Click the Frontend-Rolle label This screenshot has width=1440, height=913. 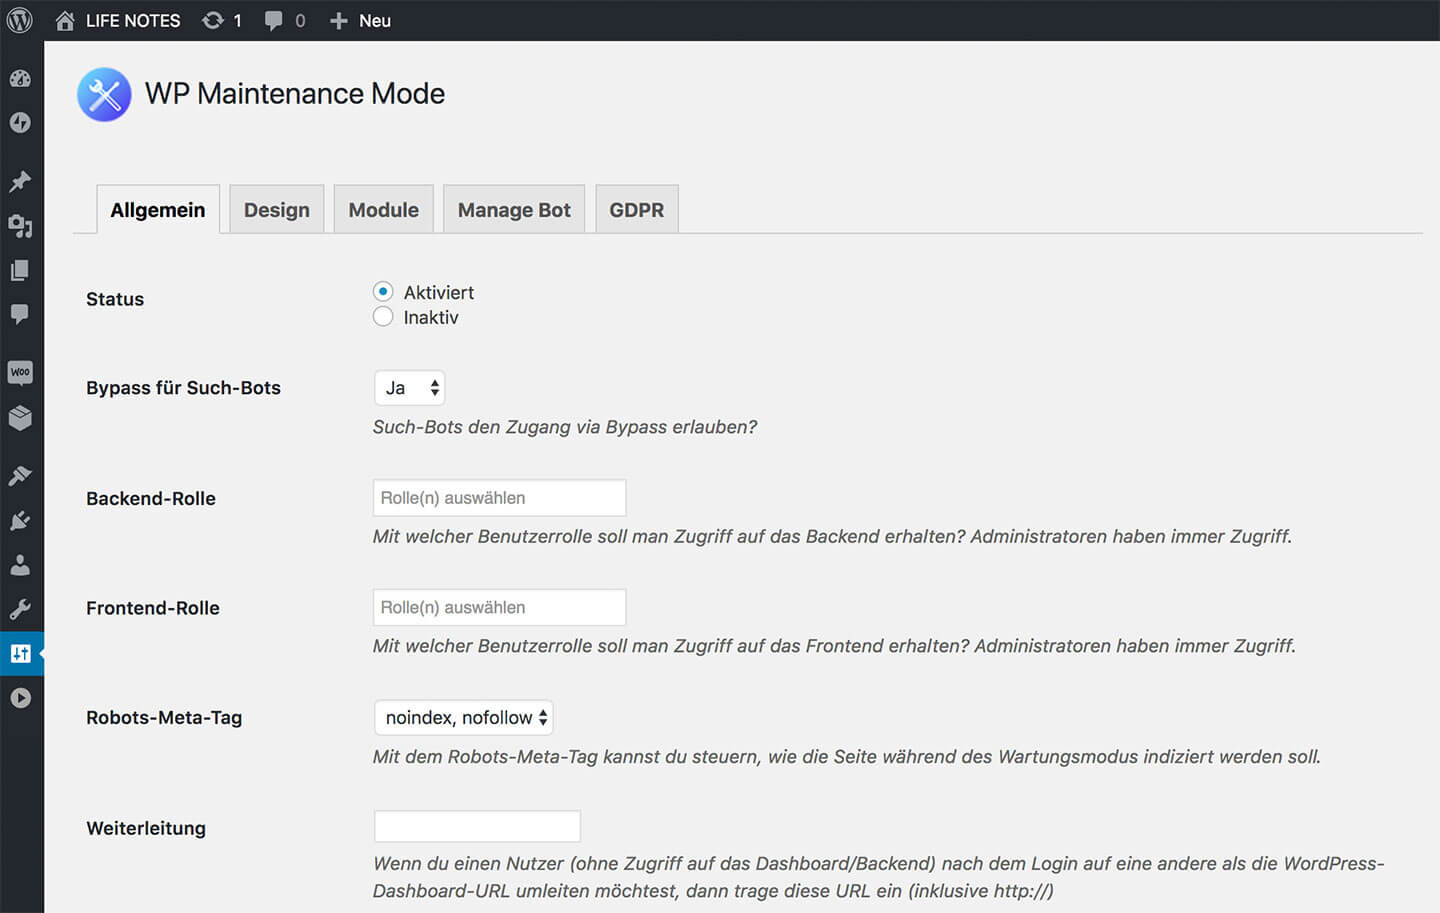(x=153, y=608)
